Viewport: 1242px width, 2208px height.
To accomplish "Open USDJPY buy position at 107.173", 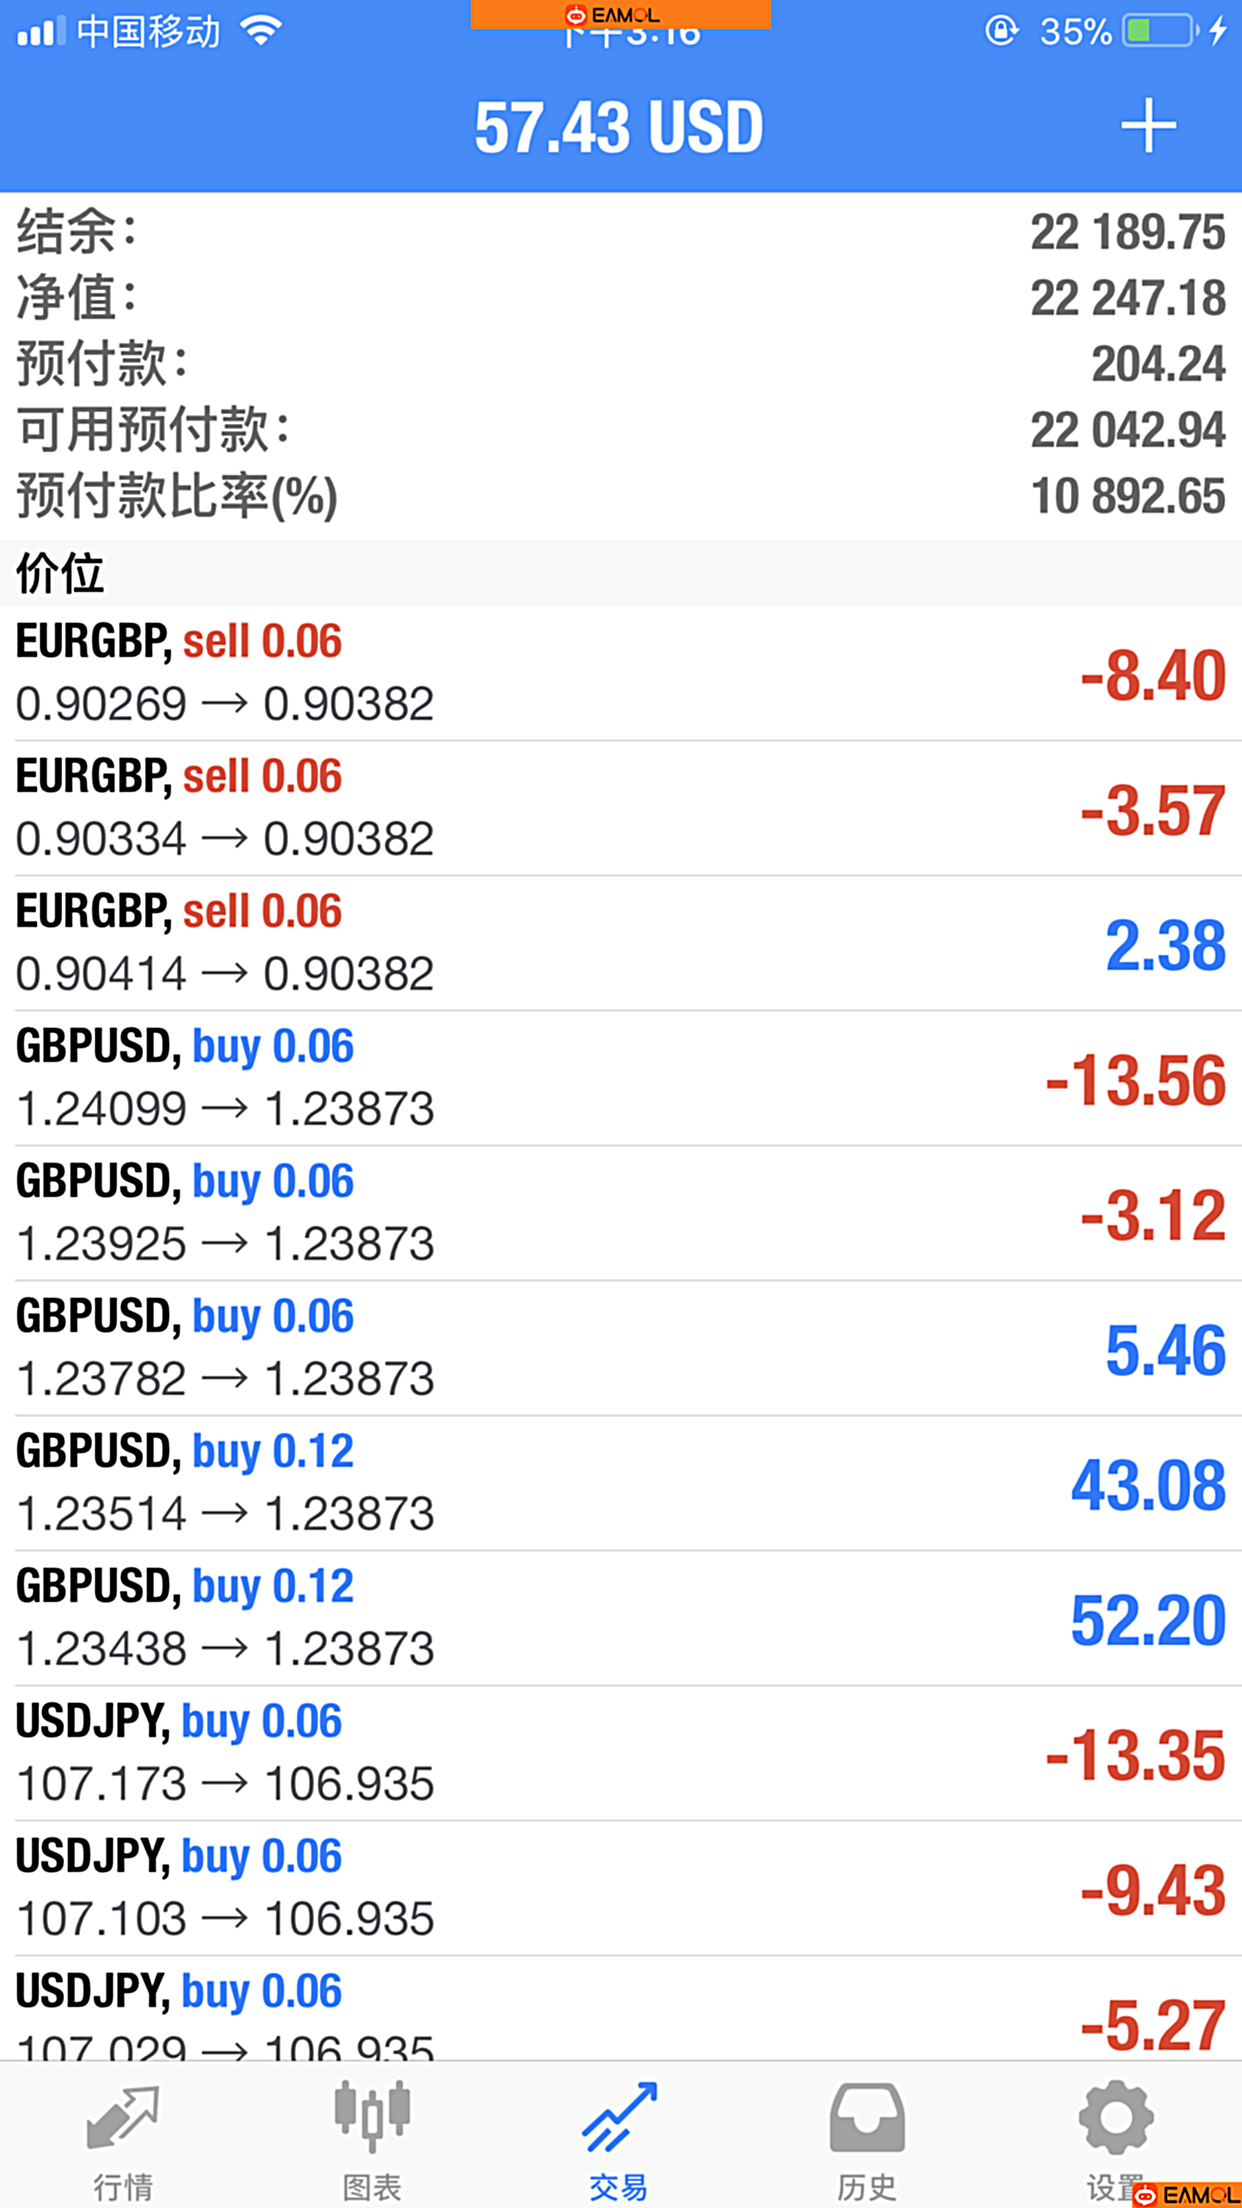I will tap(620, 1753).
